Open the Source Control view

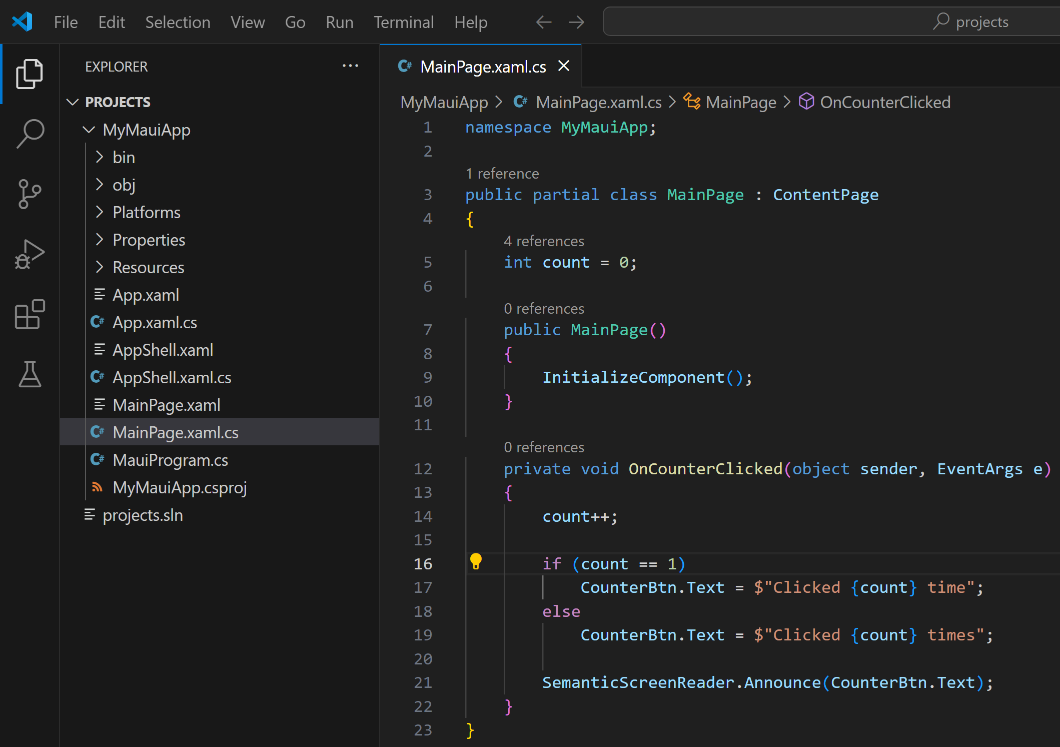(x=29, y=195)
